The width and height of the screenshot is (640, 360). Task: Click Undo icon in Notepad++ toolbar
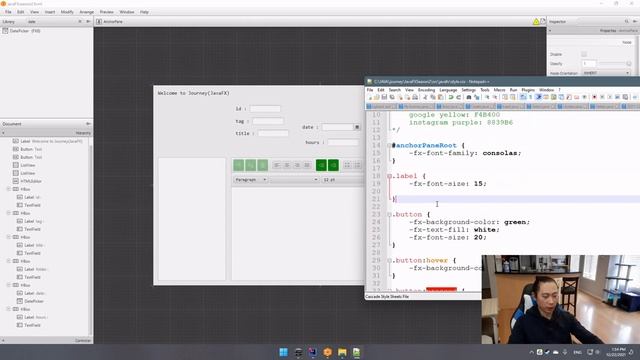pos(451,97)
